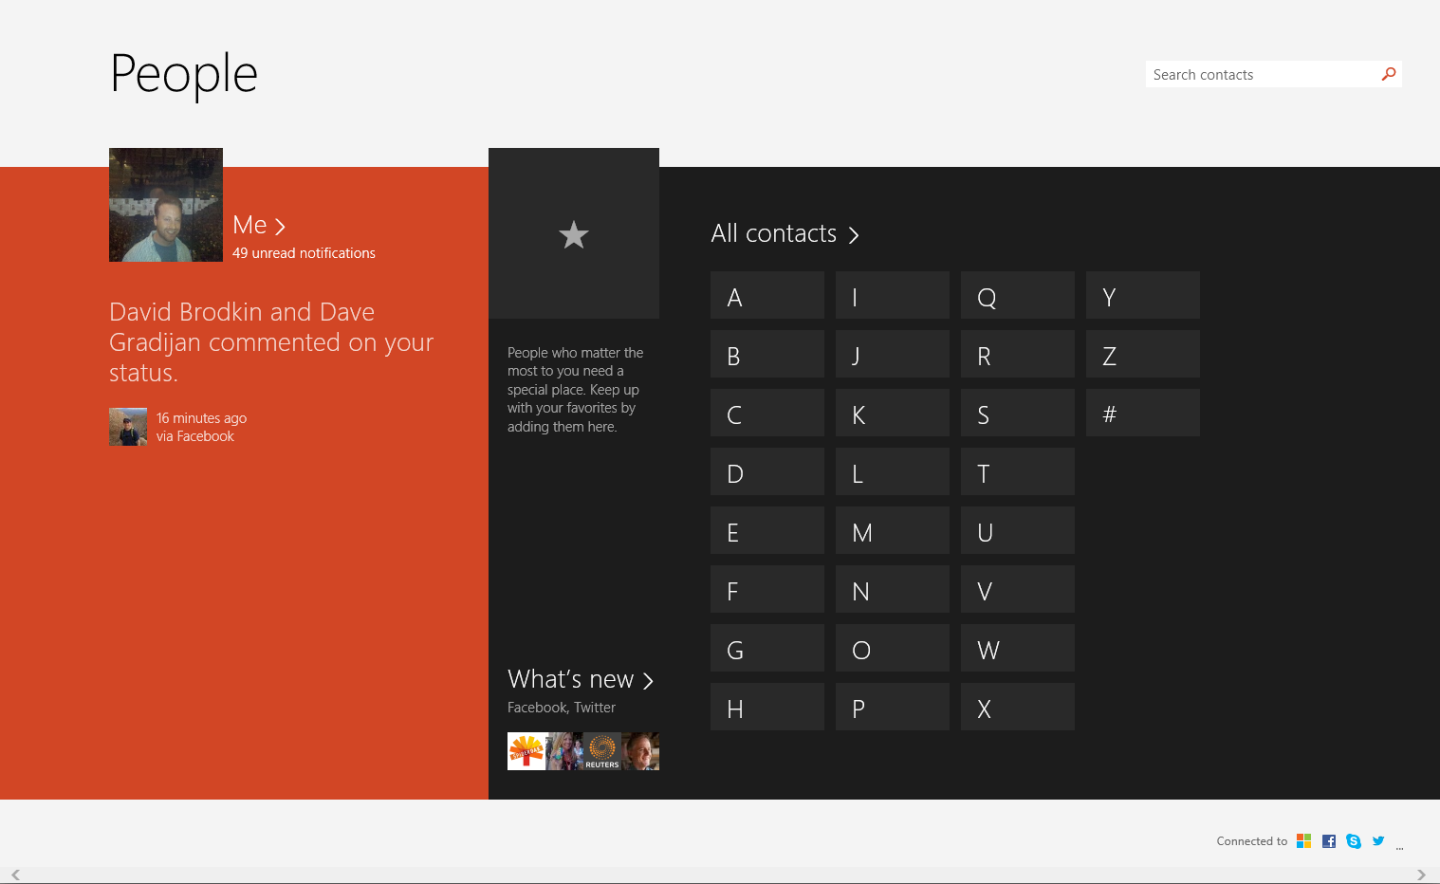Screen dimensions: 1440x884
Task: Click the search magnifier in Search contacts box
Action: tap(1388, 73)
